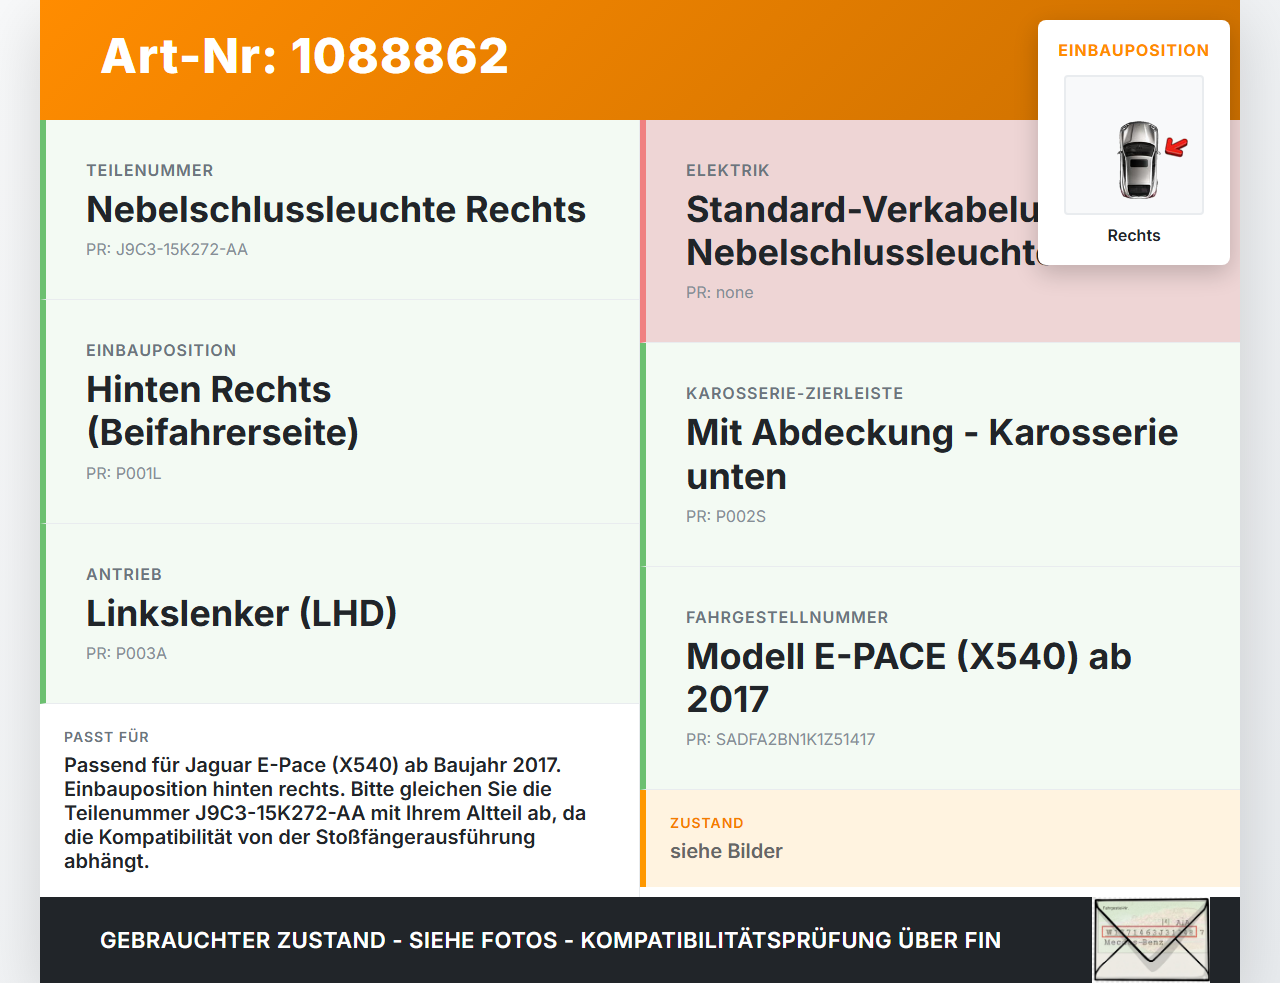
Task: Select PR code P001L
Action: click(124, 473)
